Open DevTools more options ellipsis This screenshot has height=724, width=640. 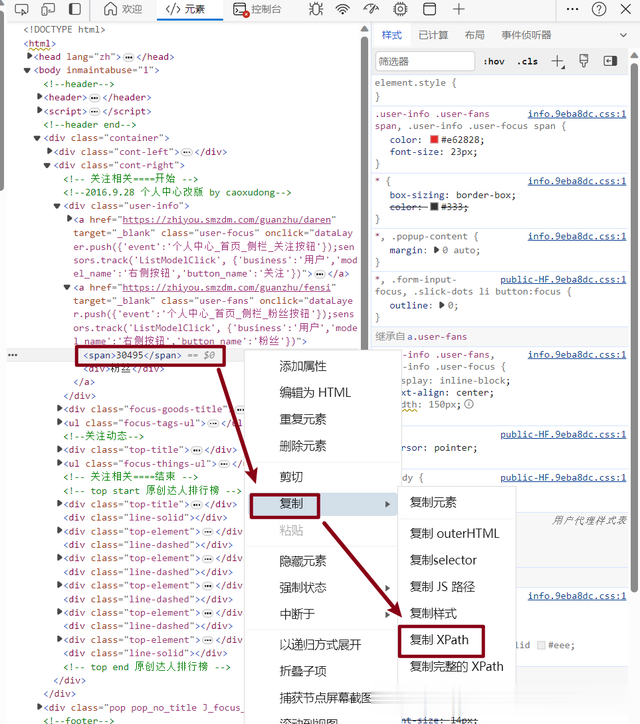(572, 9)
